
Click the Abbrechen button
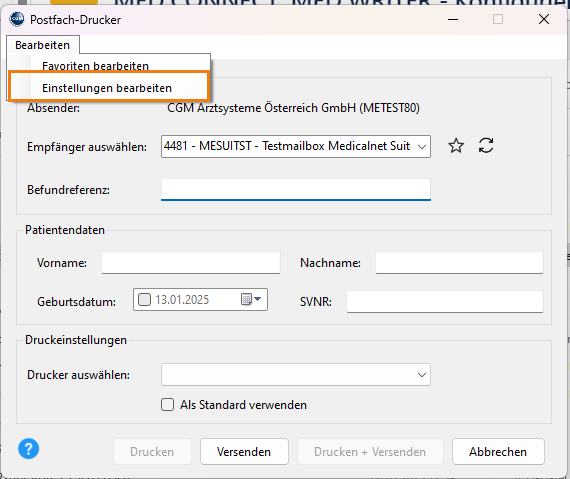(x=498, y=451)
